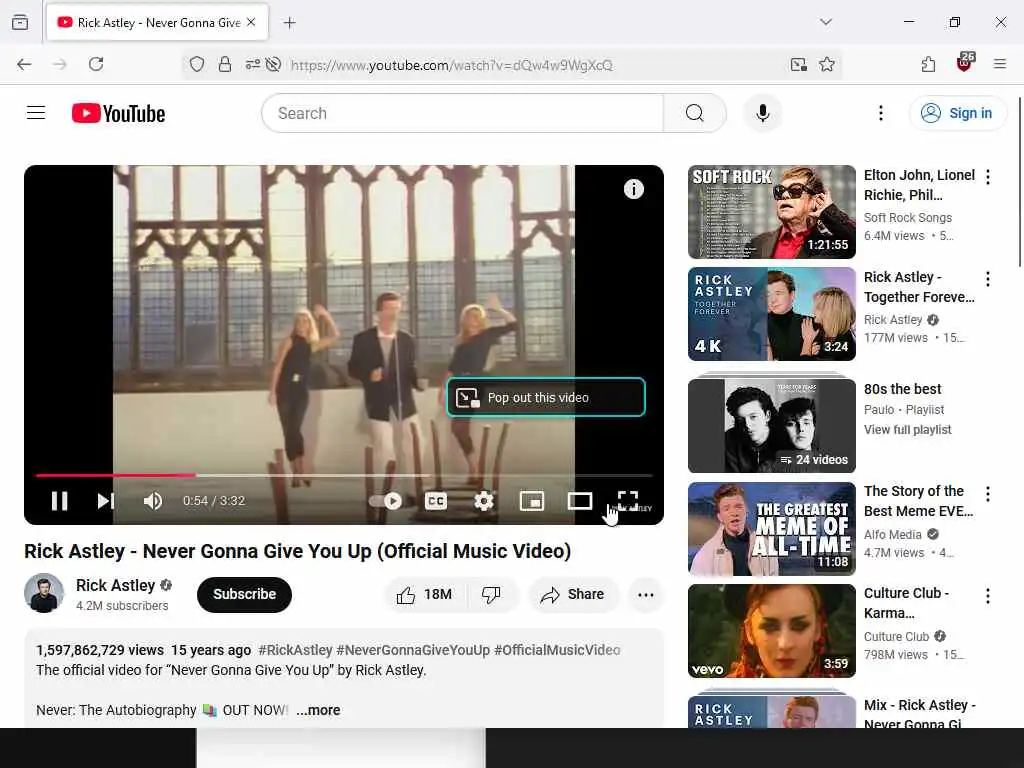Screen dimensions: 1024x768
Task: Open browser extensions puzzle icon
Action: [928, 64]
